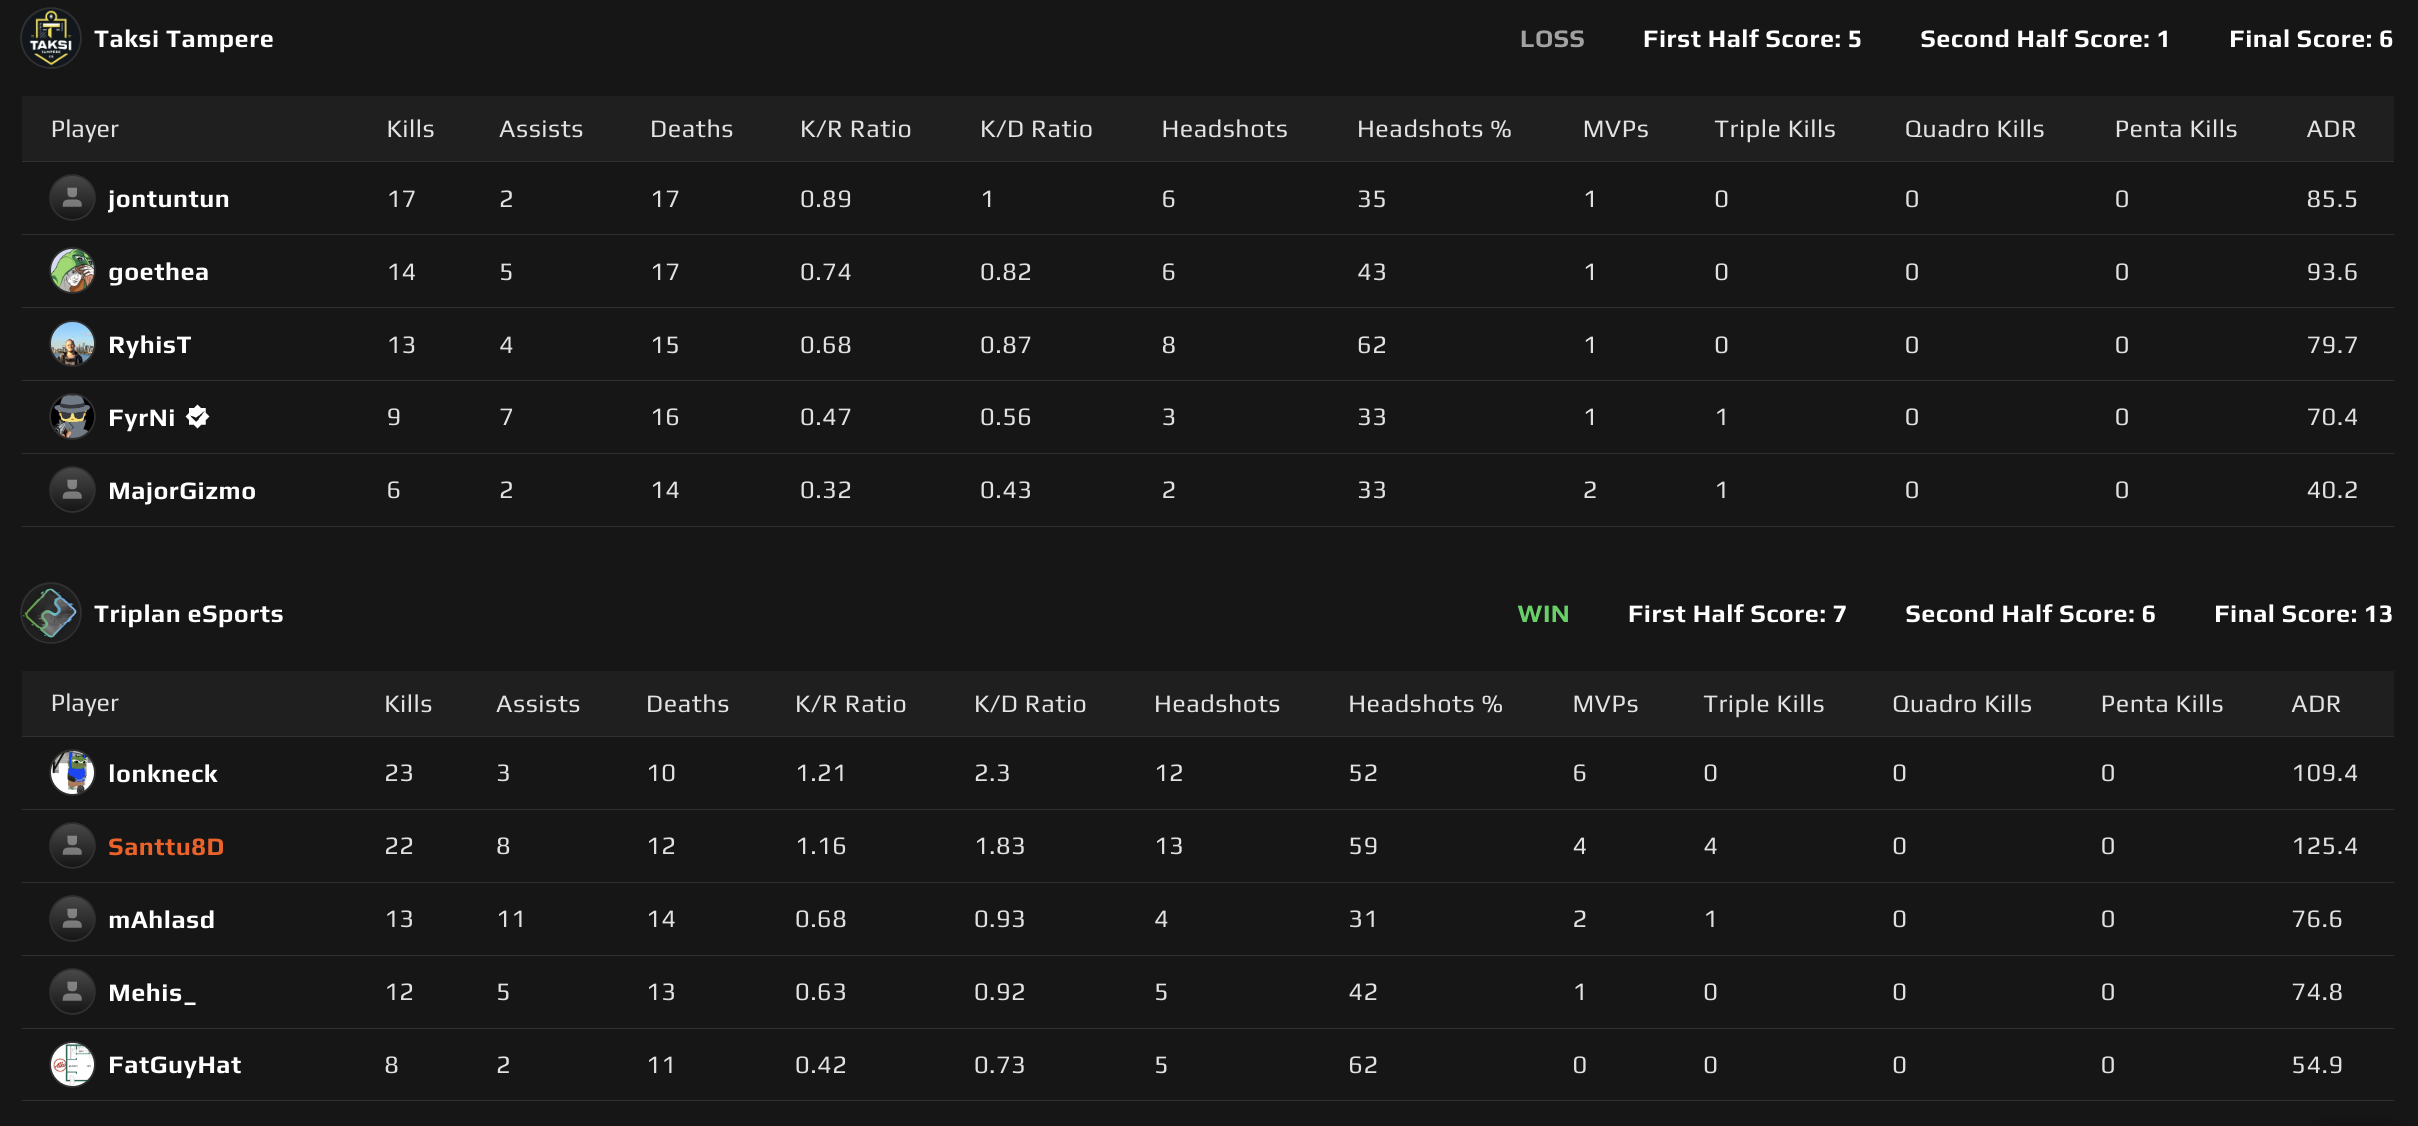Open goethea's player avatar
This screenshot has width=2418, height=1126.
pyautogui.click(x=72, y=271)
